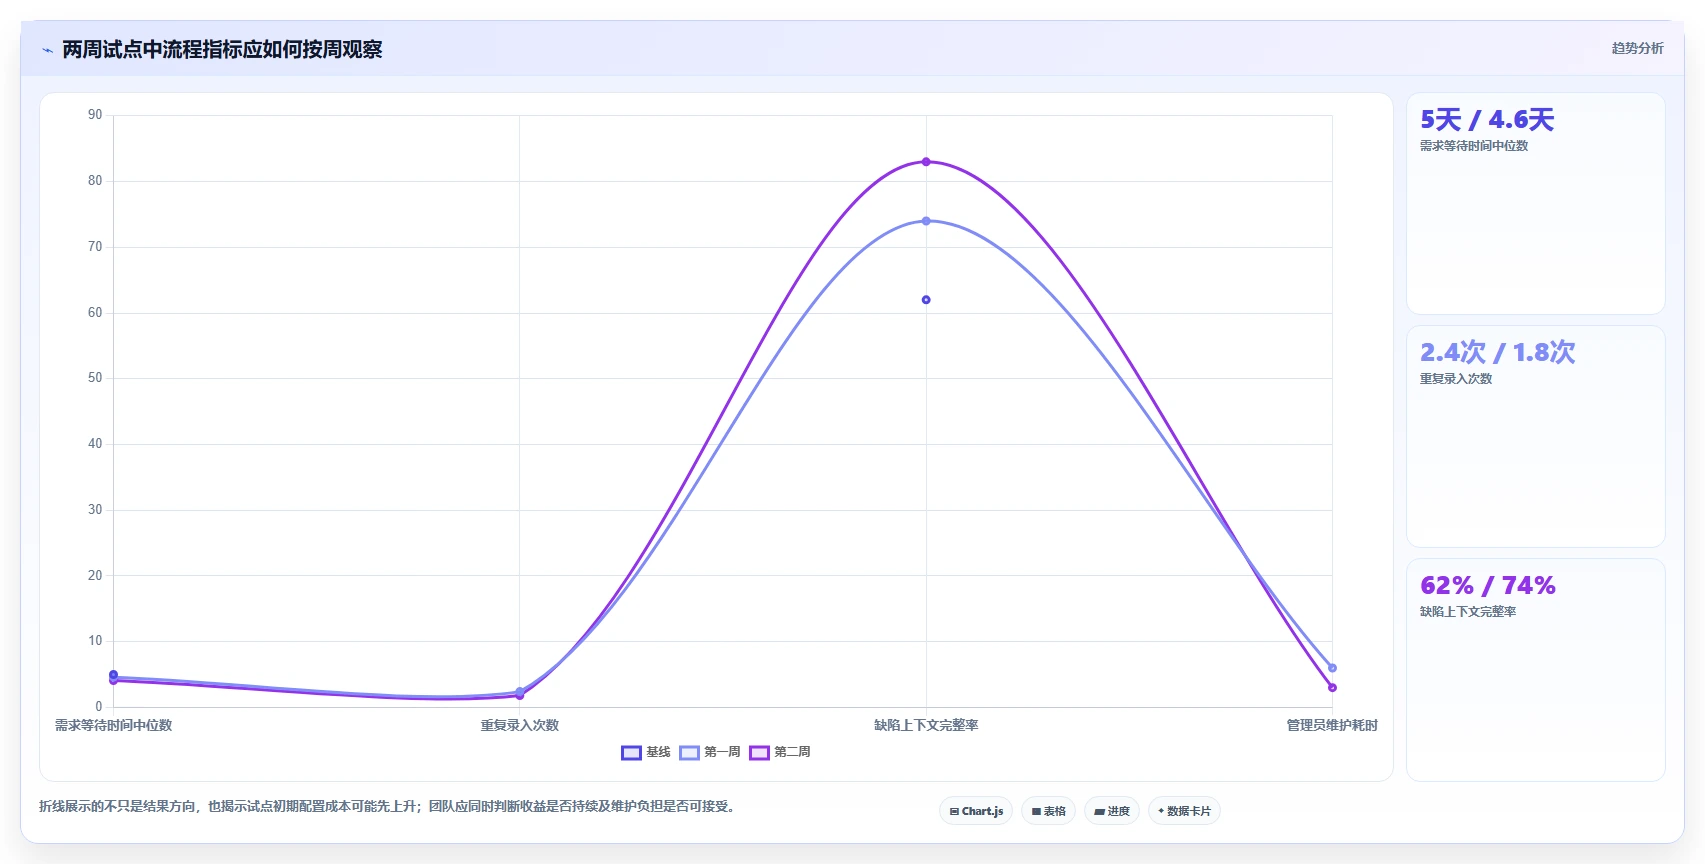The image size is (1705, 864).
Task: Click the y-axis value 90
Action: (x=95, y=115)
